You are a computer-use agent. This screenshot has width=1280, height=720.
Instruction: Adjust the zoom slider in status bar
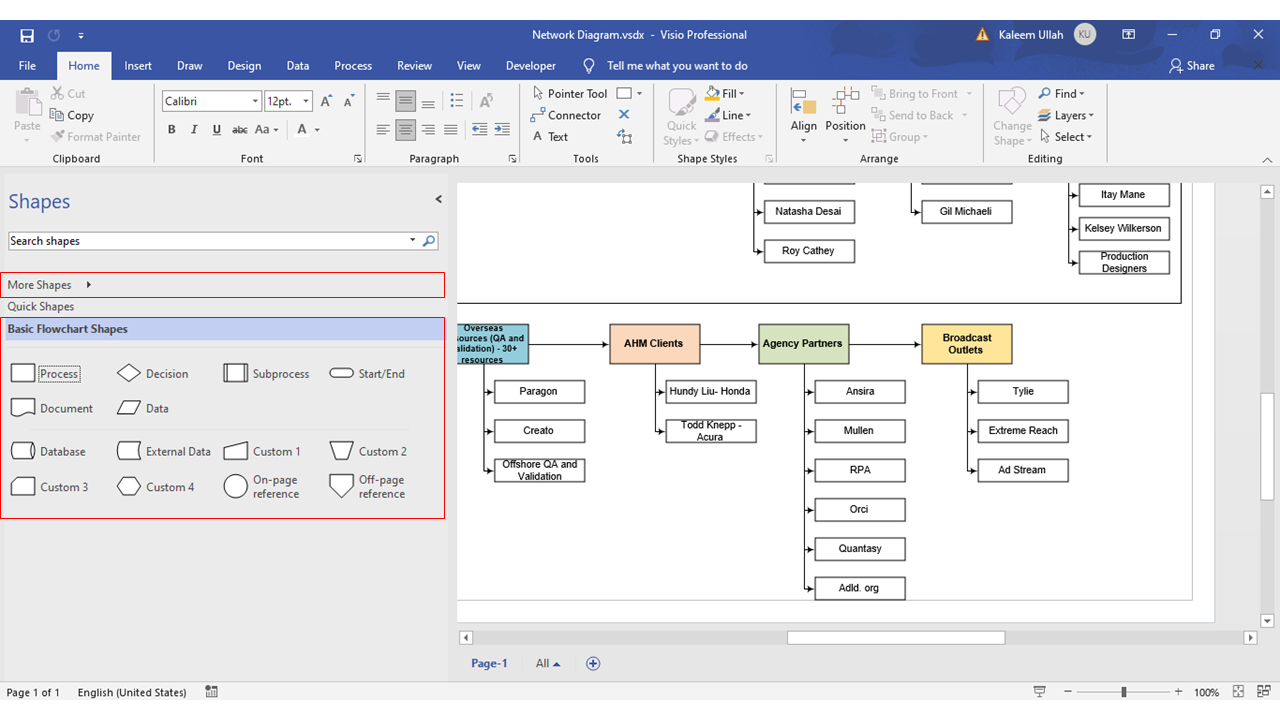click(x=1125, y=691)
